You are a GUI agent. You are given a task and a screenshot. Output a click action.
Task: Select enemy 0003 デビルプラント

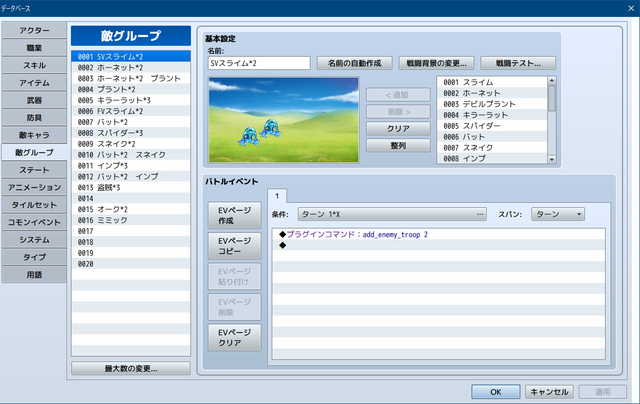(492, 104)
